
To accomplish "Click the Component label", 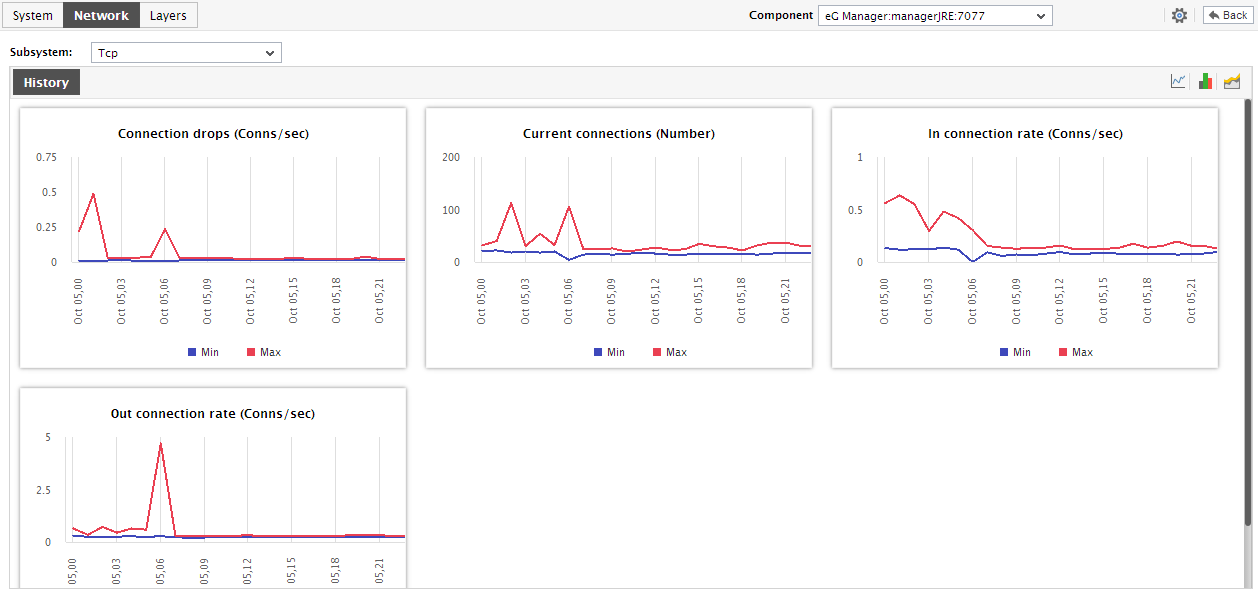I will pyautogui.click(x=781, y=15).
